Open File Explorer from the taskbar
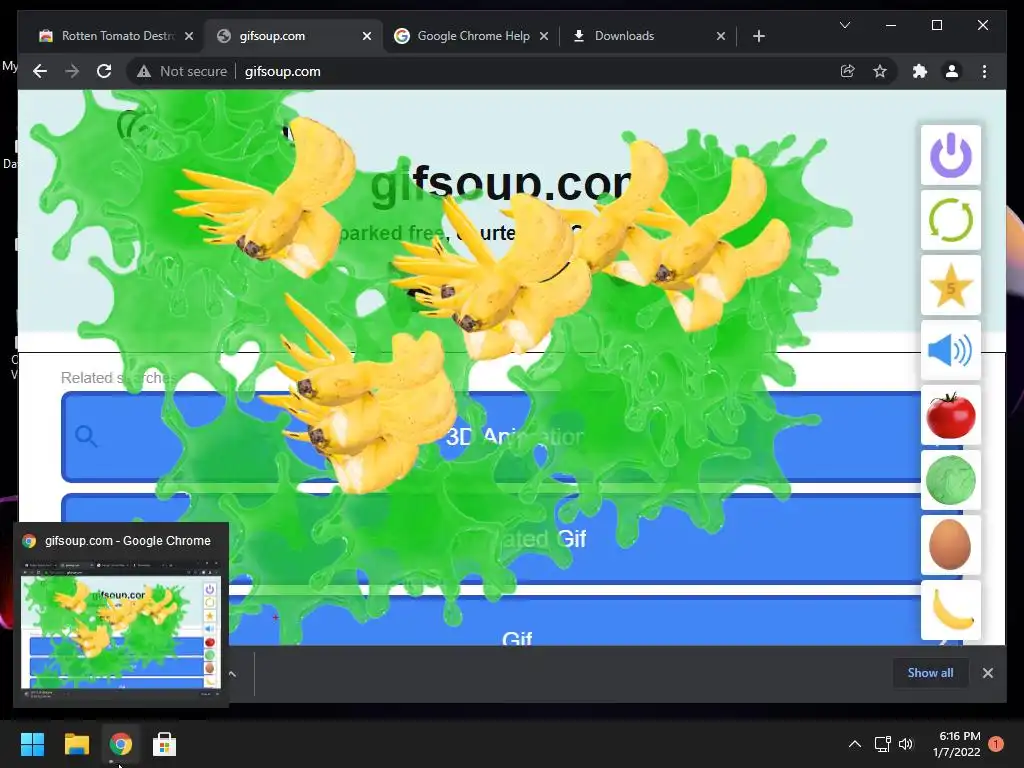This screenshot has height=768, width=1024. click(x=76, y=744)
